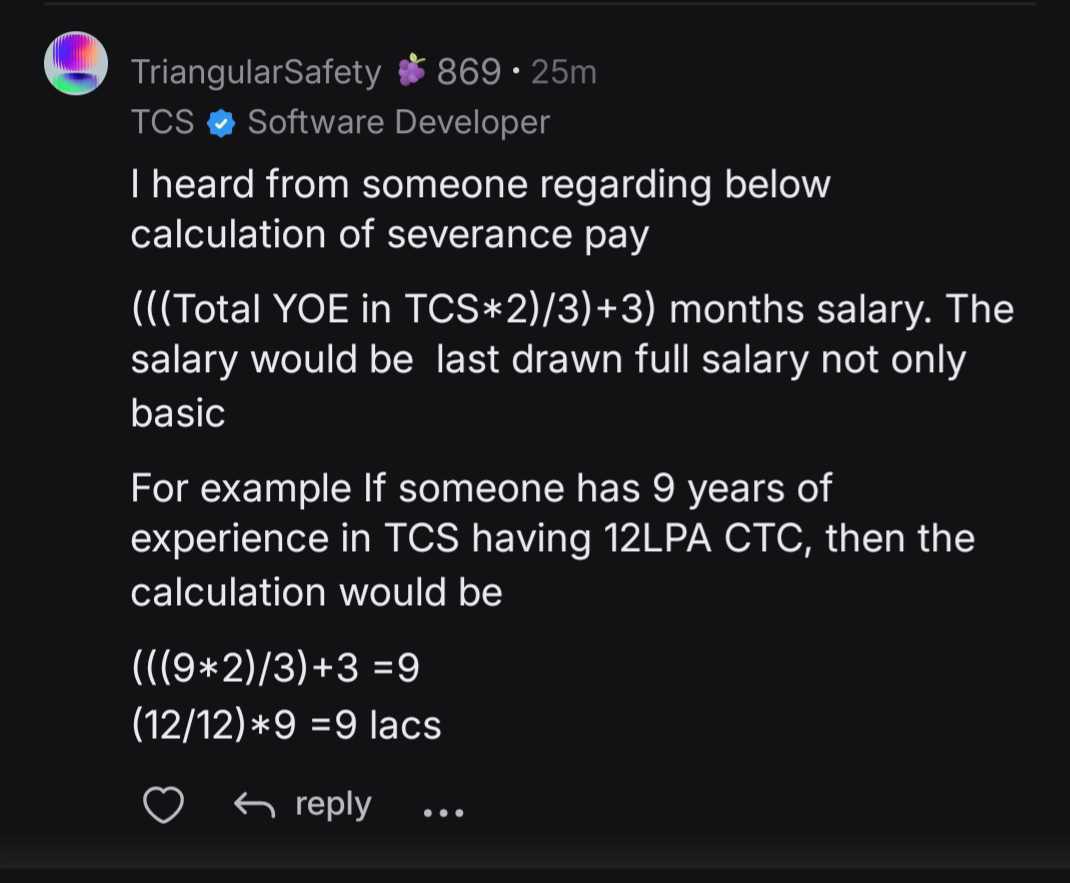
Task: Click the "For example If someone has 9 years" line
Action: [x=481, y=488]
